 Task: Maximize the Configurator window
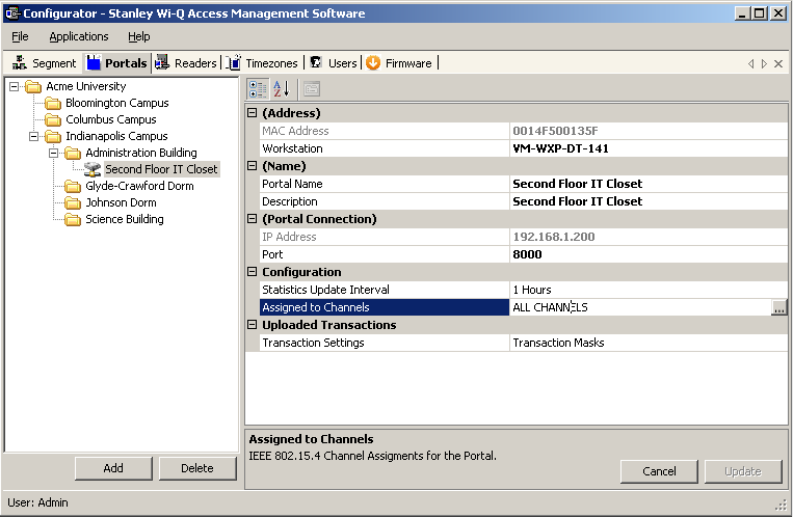pos(759,13)
